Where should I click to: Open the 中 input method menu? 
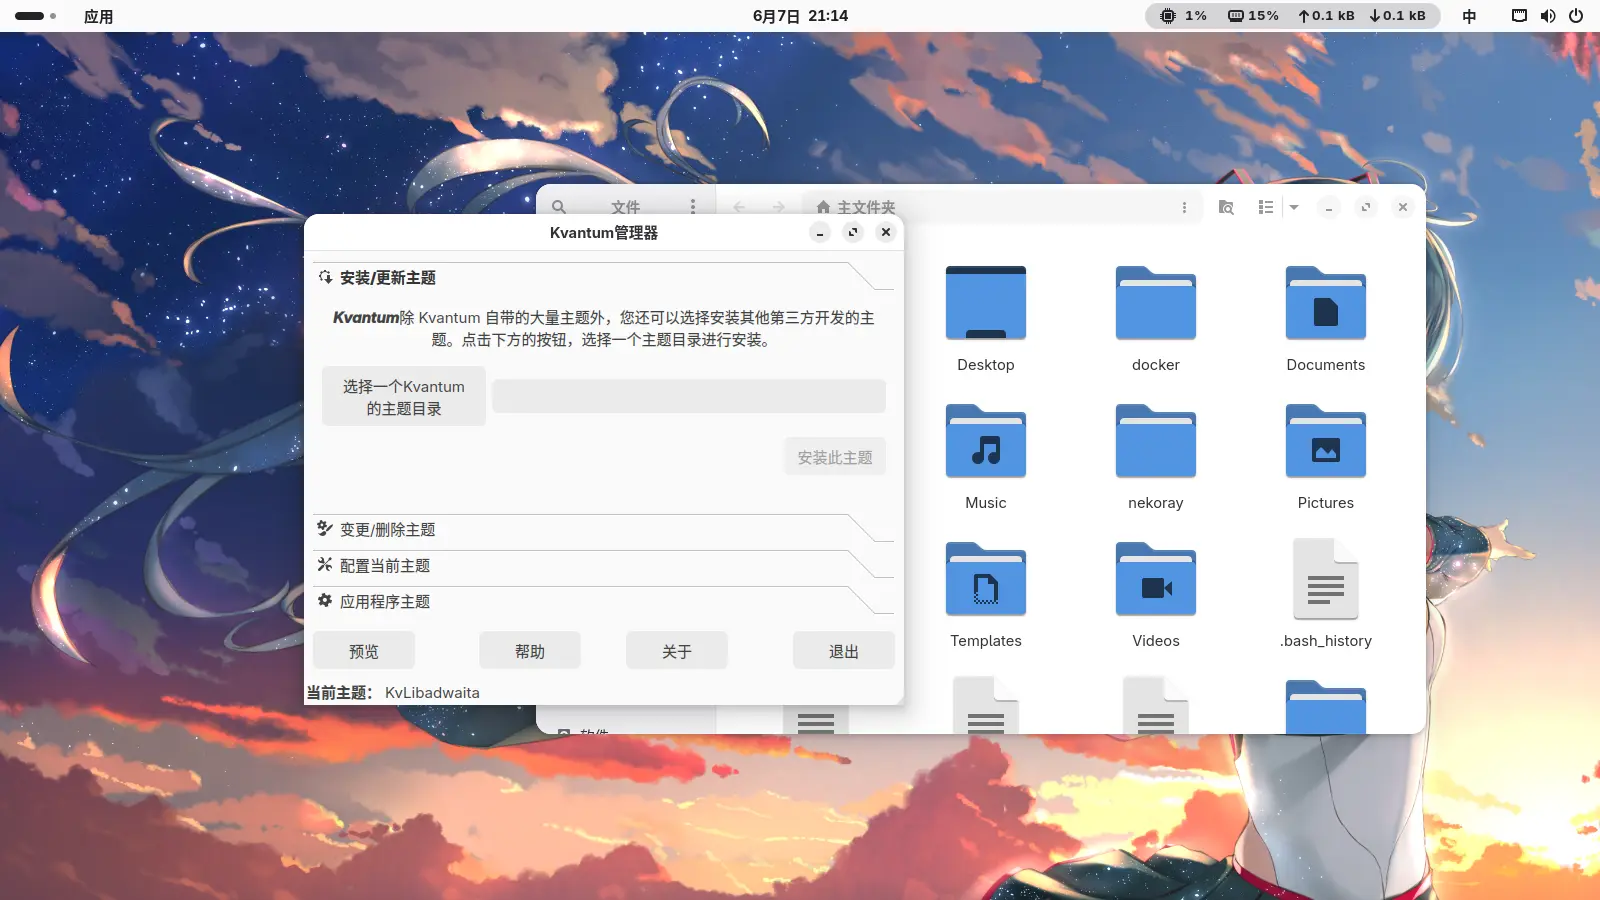pos(1469,16)
